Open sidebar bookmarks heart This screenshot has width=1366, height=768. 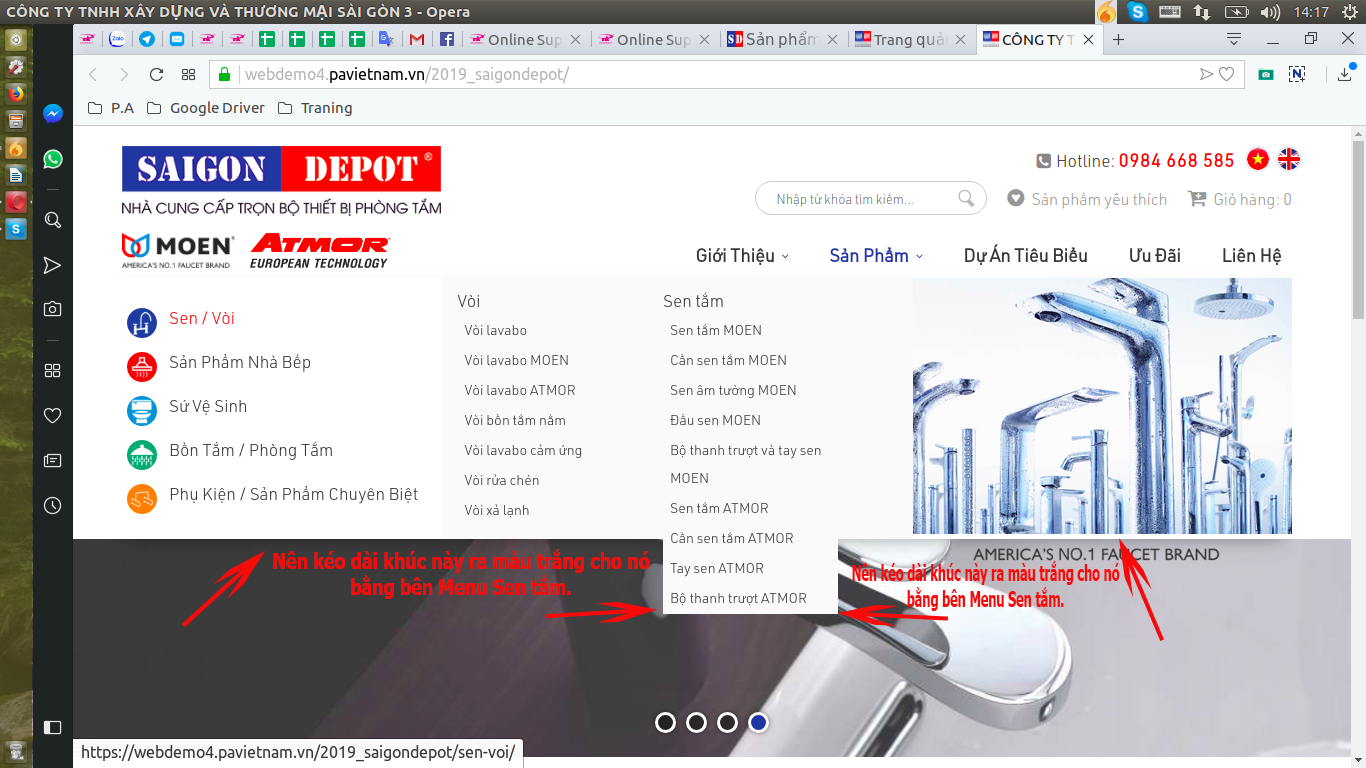53,415
